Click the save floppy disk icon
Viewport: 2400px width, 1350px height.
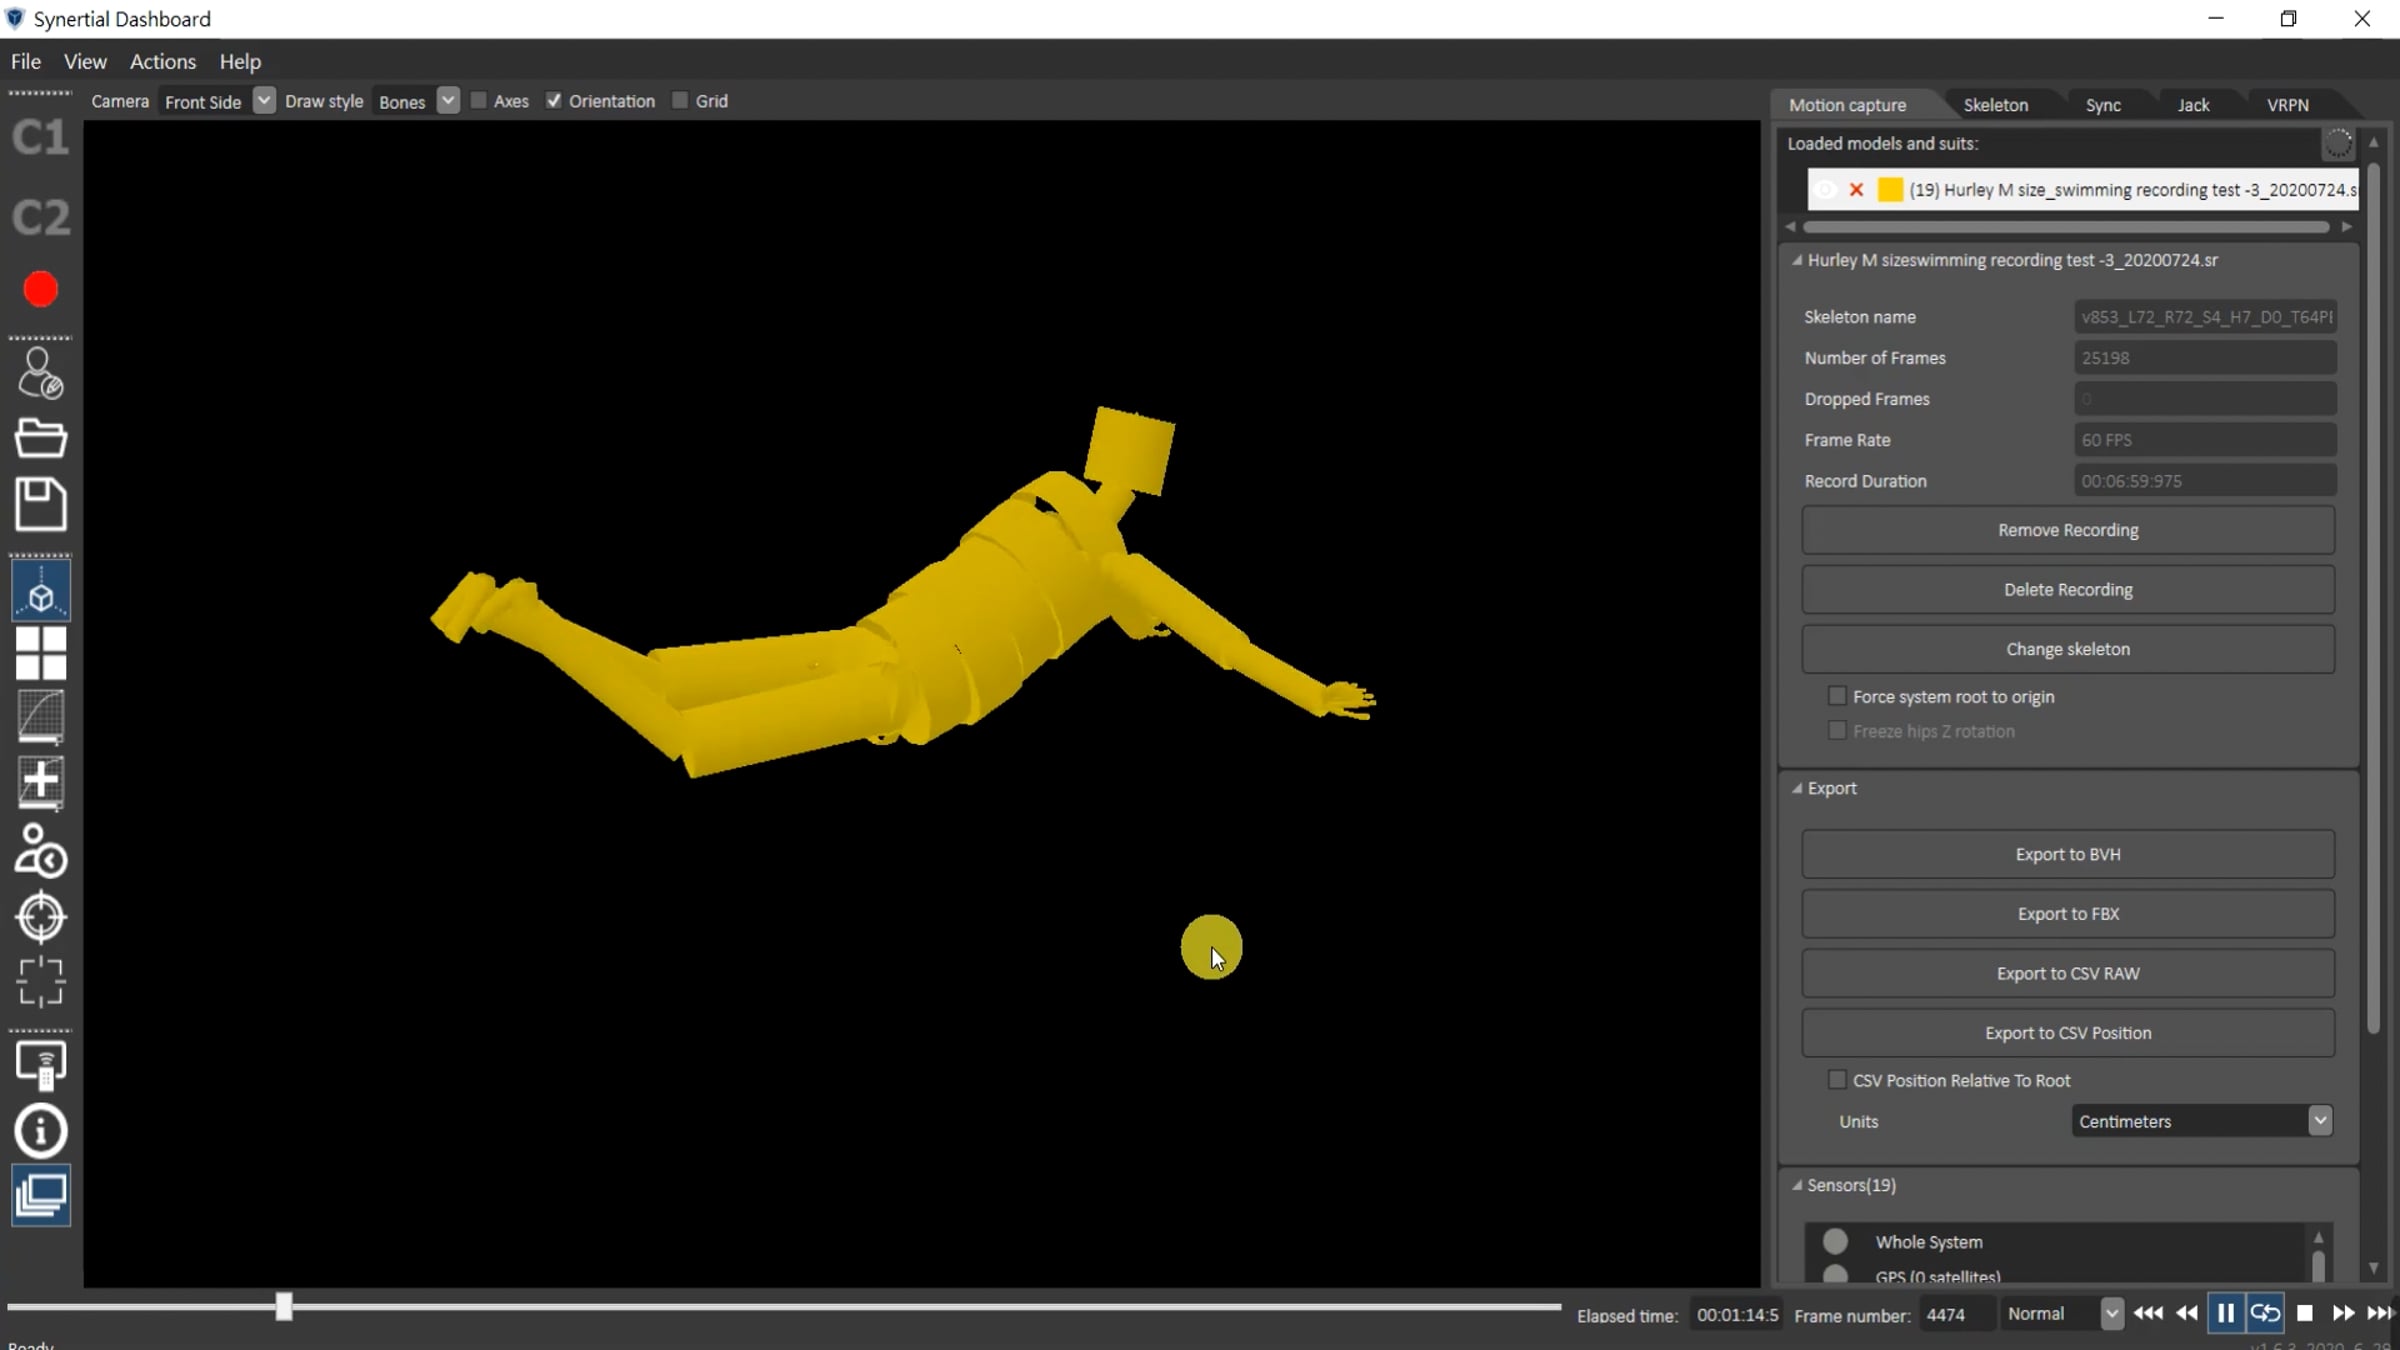click(41, 503)
